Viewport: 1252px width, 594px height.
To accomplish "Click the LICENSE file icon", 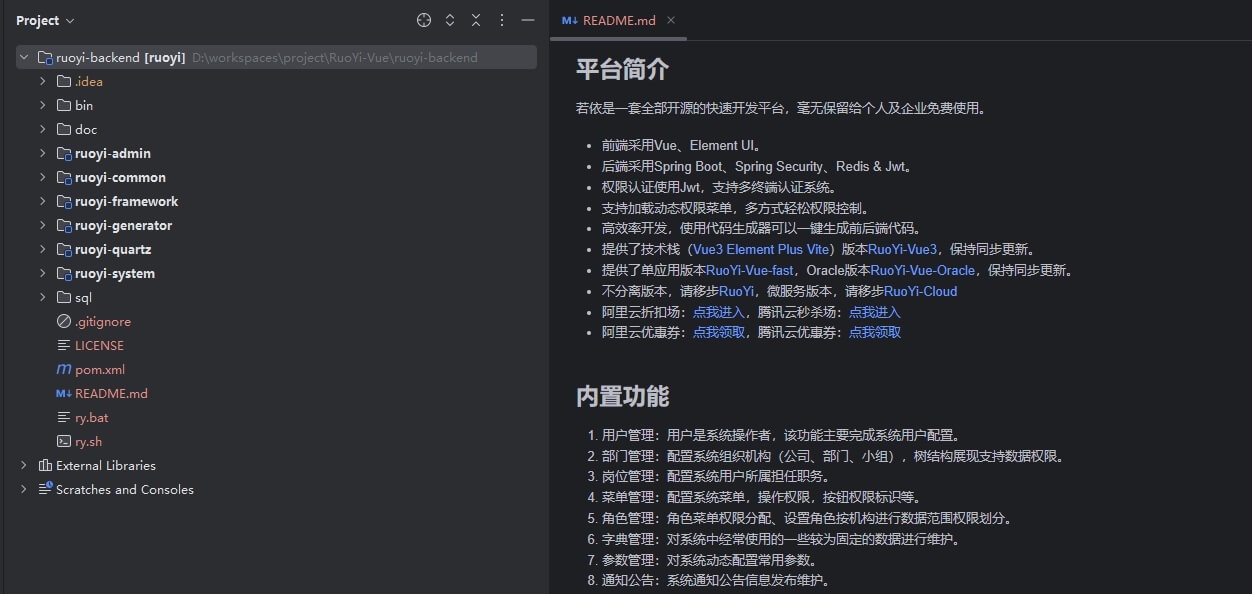I will pos(64,346).
